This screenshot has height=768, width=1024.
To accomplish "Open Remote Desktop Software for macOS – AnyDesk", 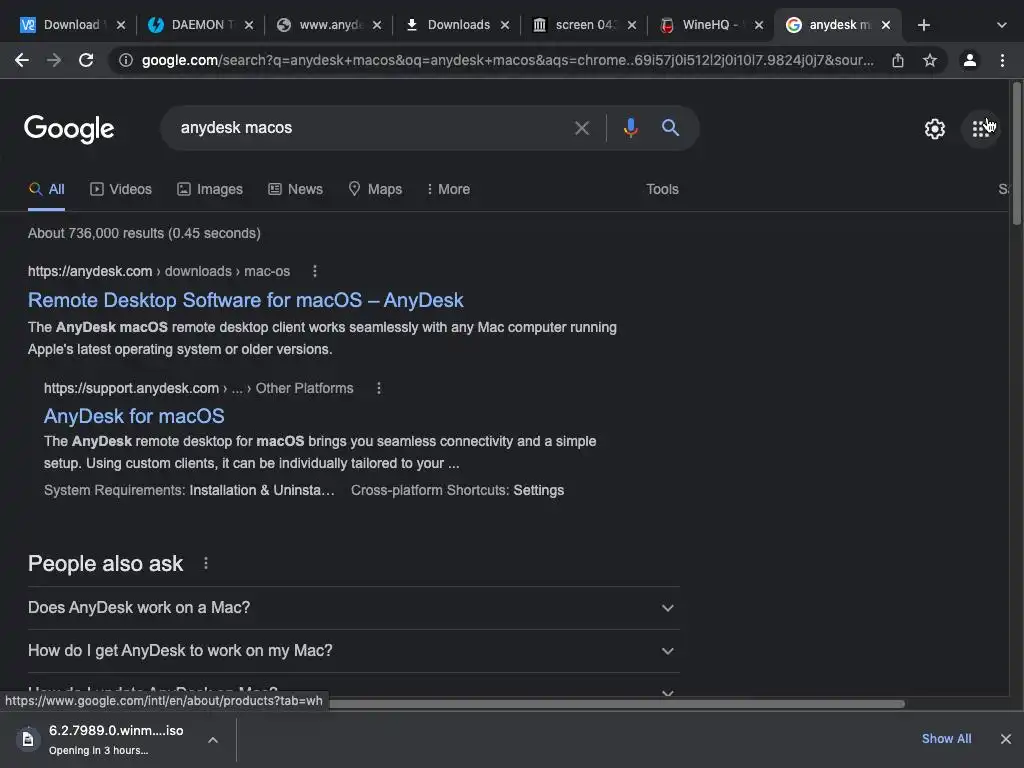I will point(246,300).
